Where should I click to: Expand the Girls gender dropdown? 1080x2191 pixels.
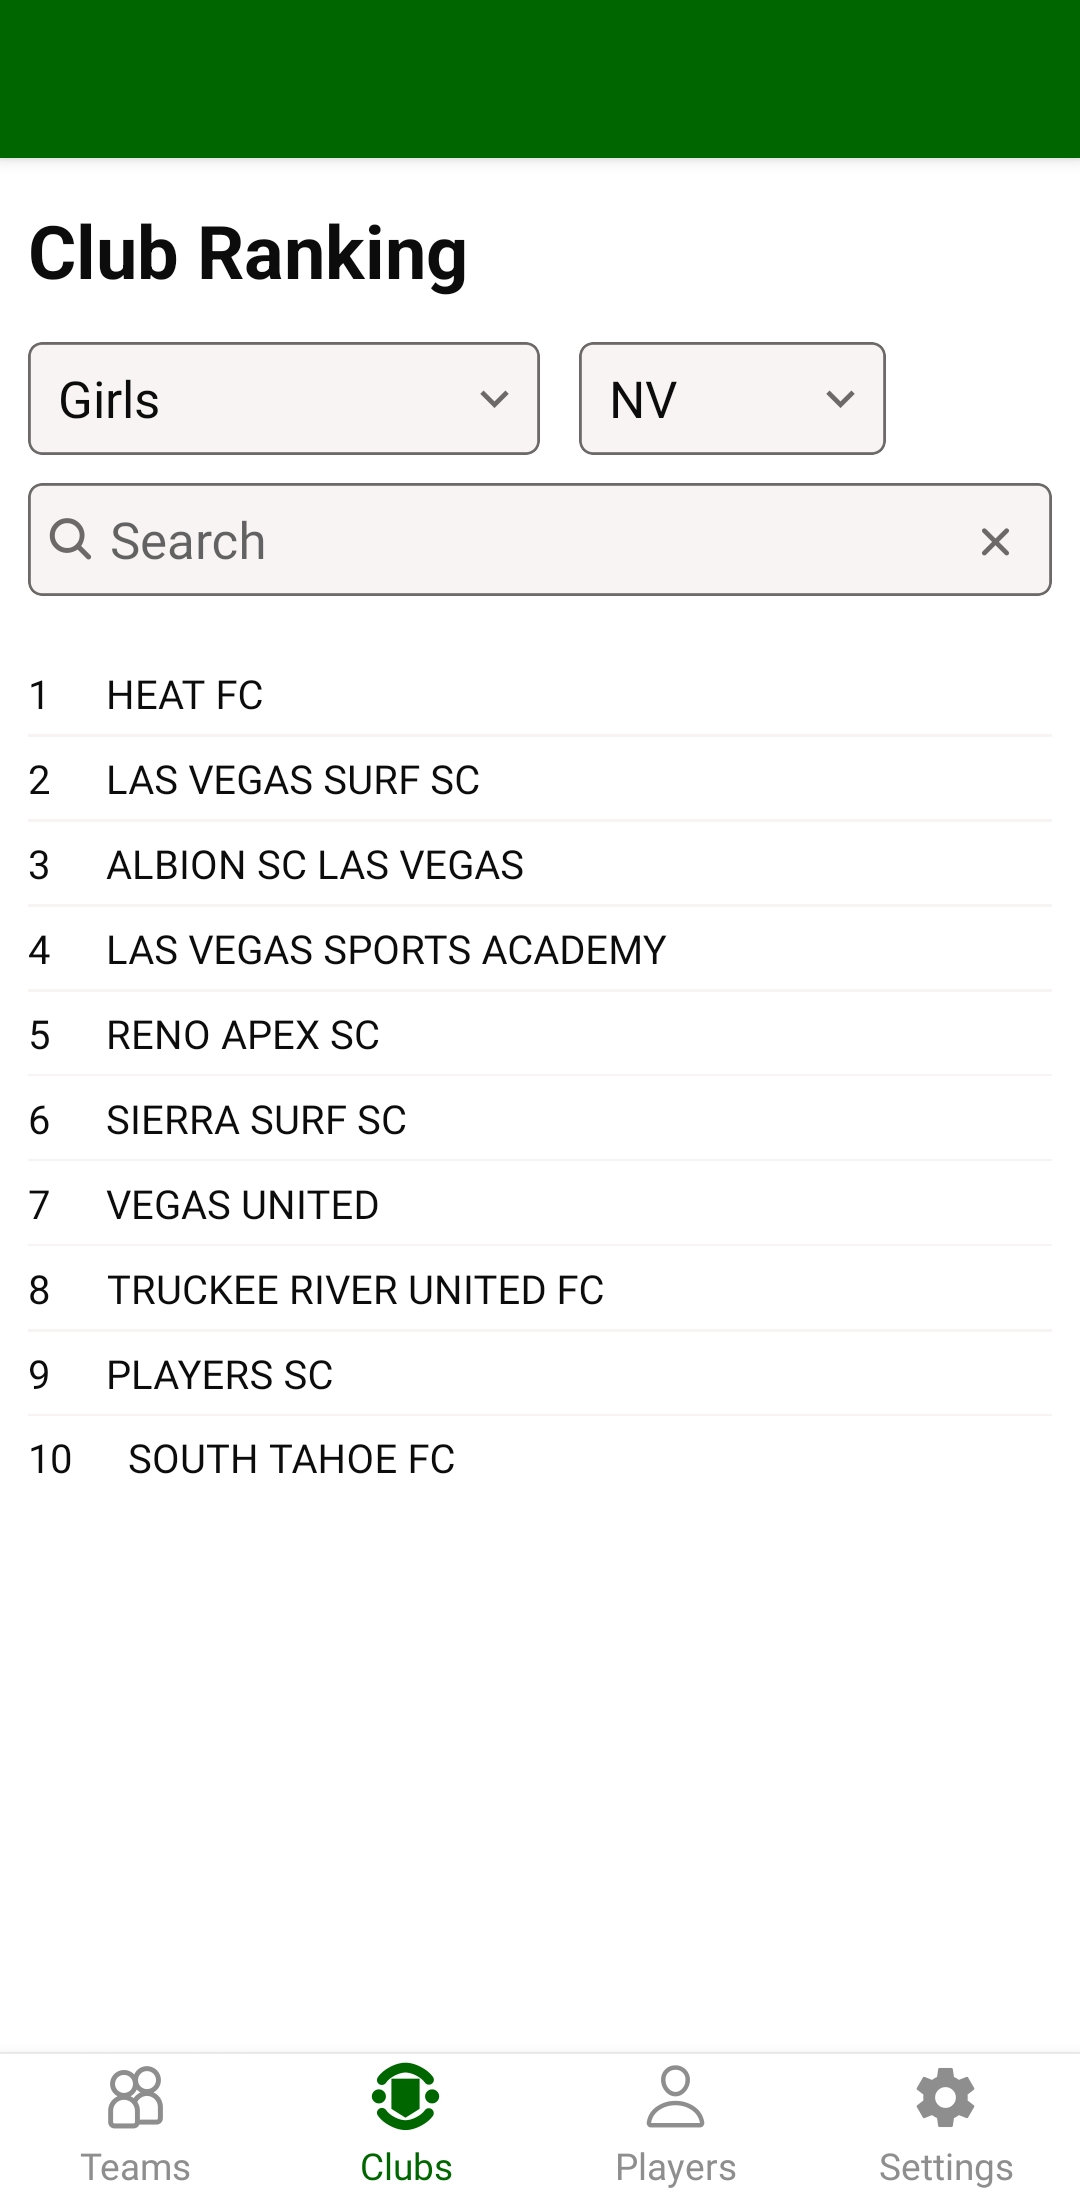[284, 399]
